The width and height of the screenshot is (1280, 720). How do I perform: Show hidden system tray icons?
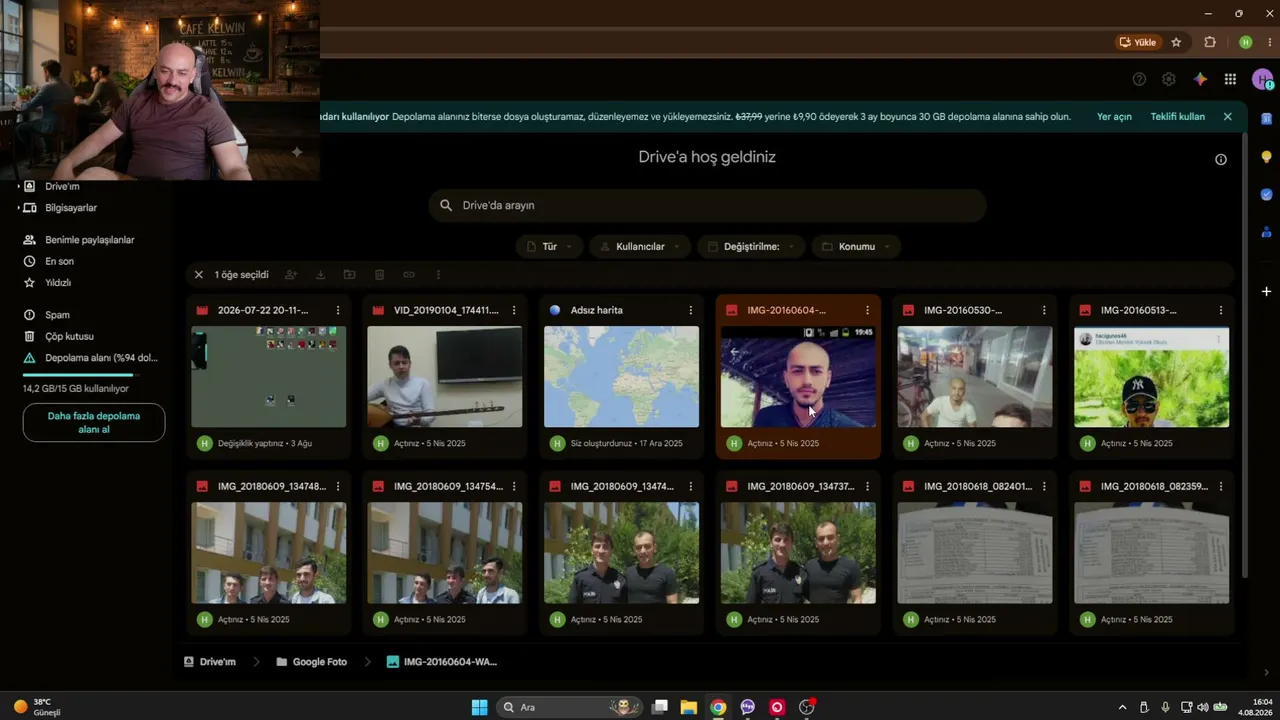tap(1122, 707)
